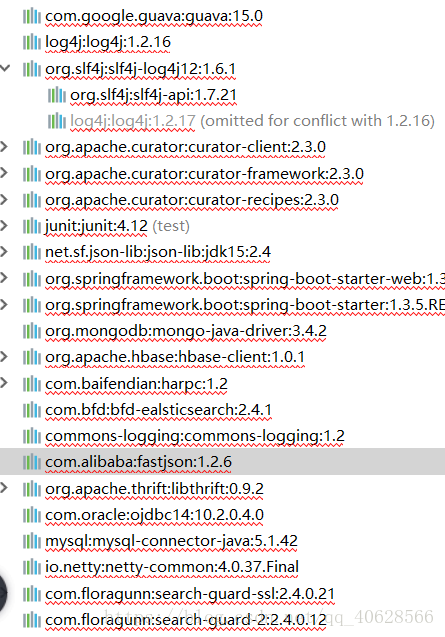The height and width of the screenshot is (637, 445).
Task: Click the library icon beside search-guard-2:2.4.0.12
Action: tap(32, 620)
